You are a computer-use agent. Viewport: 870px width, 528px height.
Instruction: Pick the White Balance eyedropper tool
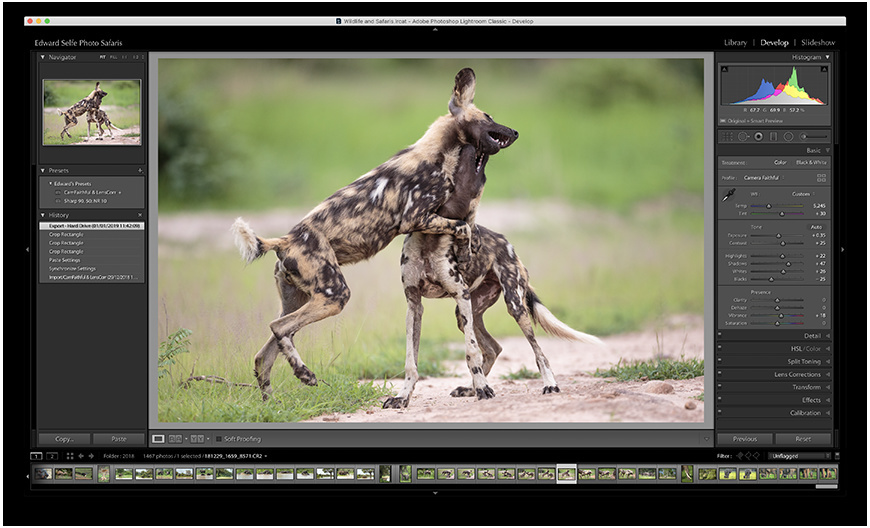pos(729,196)
